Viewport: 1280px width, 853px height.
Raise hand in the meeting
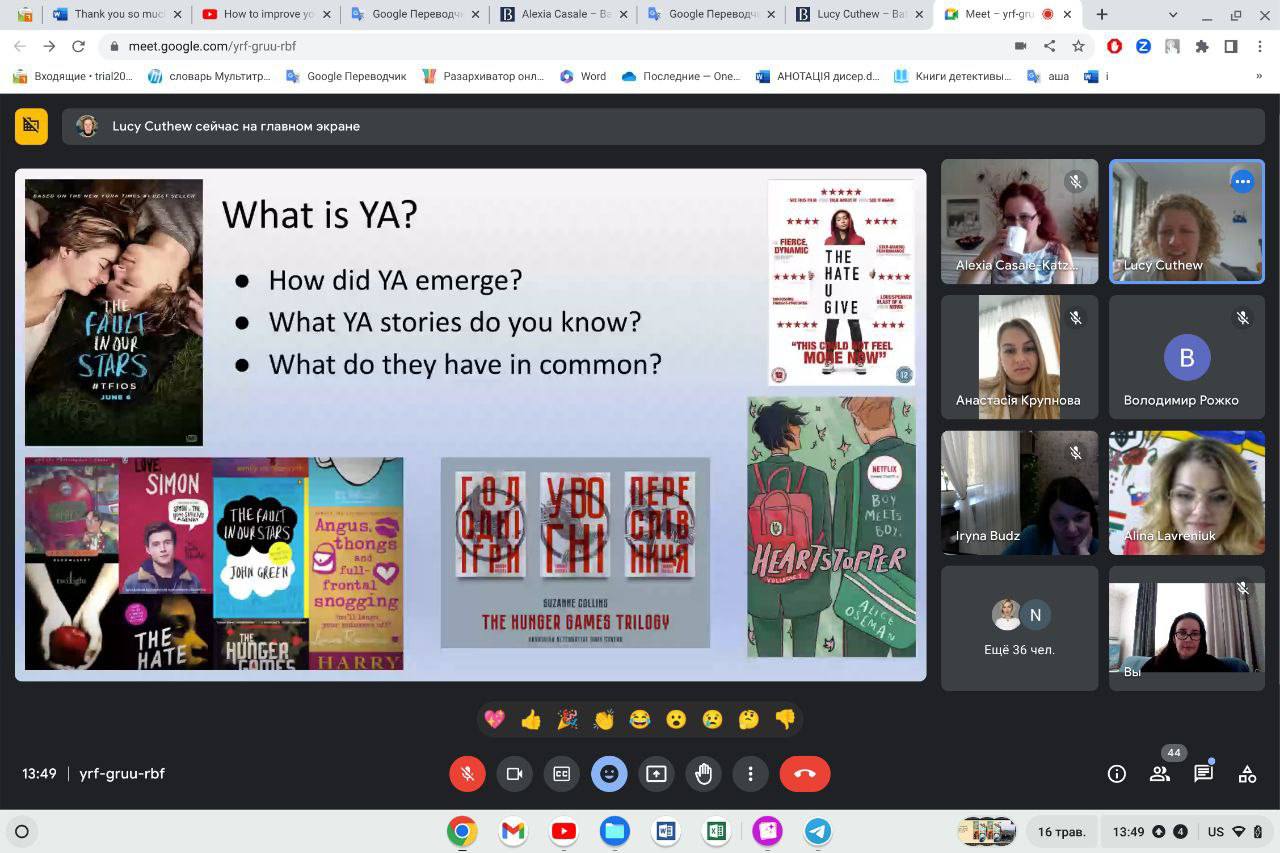coord(703,774)
